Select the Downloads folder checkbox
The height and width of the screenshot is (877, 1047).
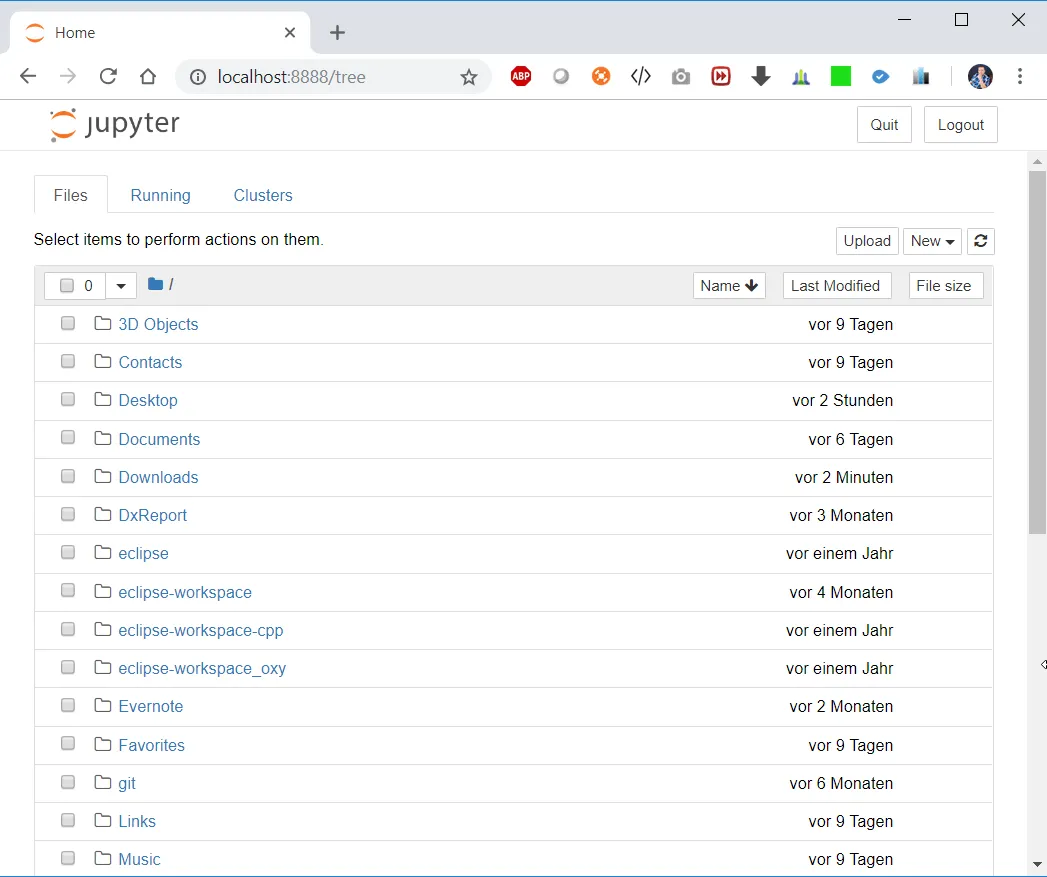point(68,477)
